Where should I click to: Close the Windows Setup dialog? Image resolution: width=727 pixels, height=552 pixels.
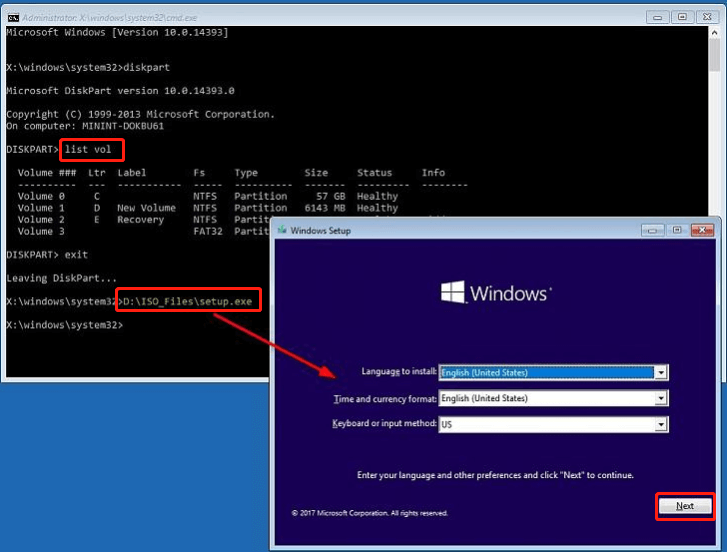(x=701, y=230)
